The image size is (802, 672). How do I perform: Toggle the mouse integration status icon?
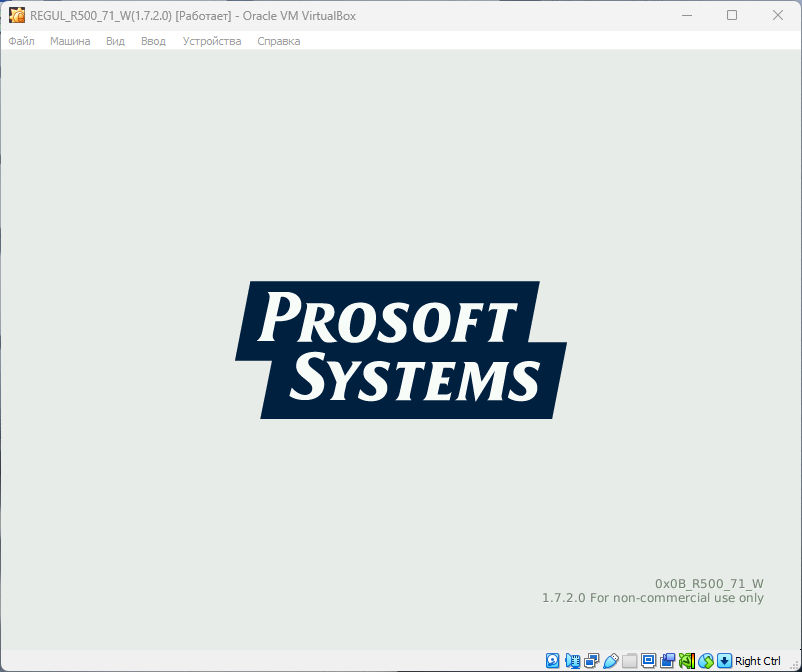pyautogui.click(x=706, y=661)
